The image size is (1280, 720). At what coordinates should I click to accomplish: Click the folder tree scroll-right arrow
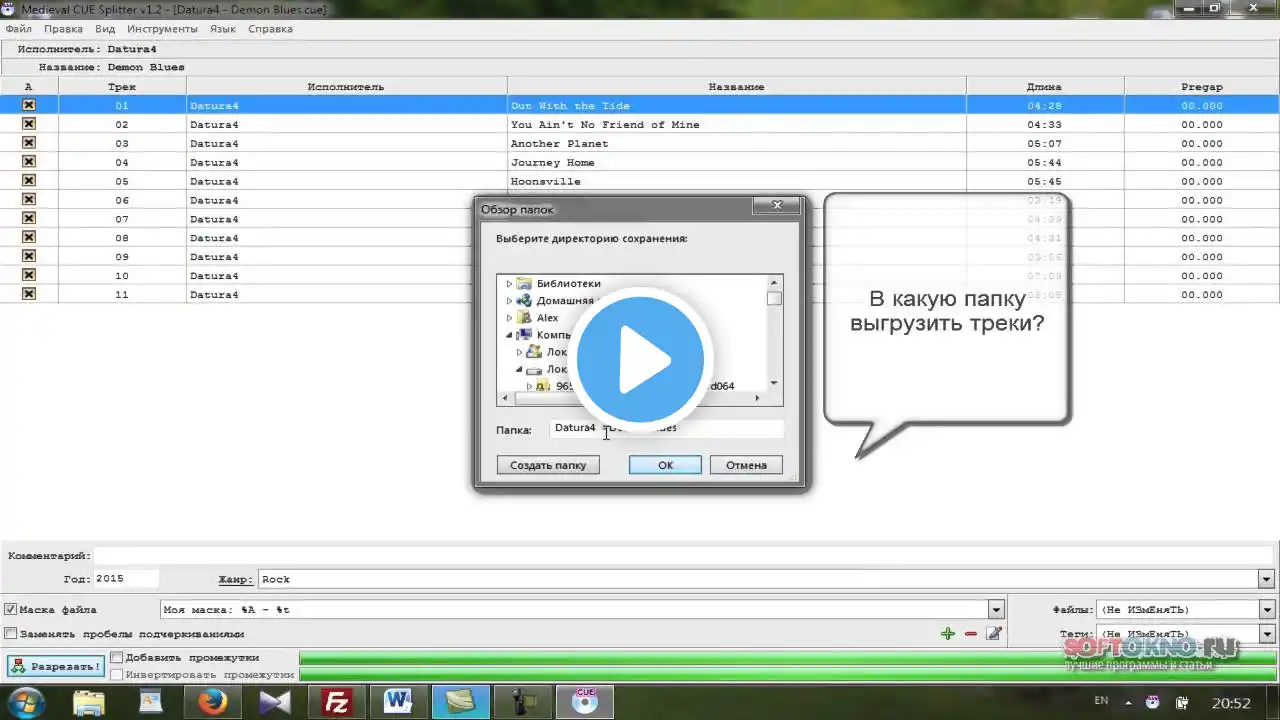757,398
